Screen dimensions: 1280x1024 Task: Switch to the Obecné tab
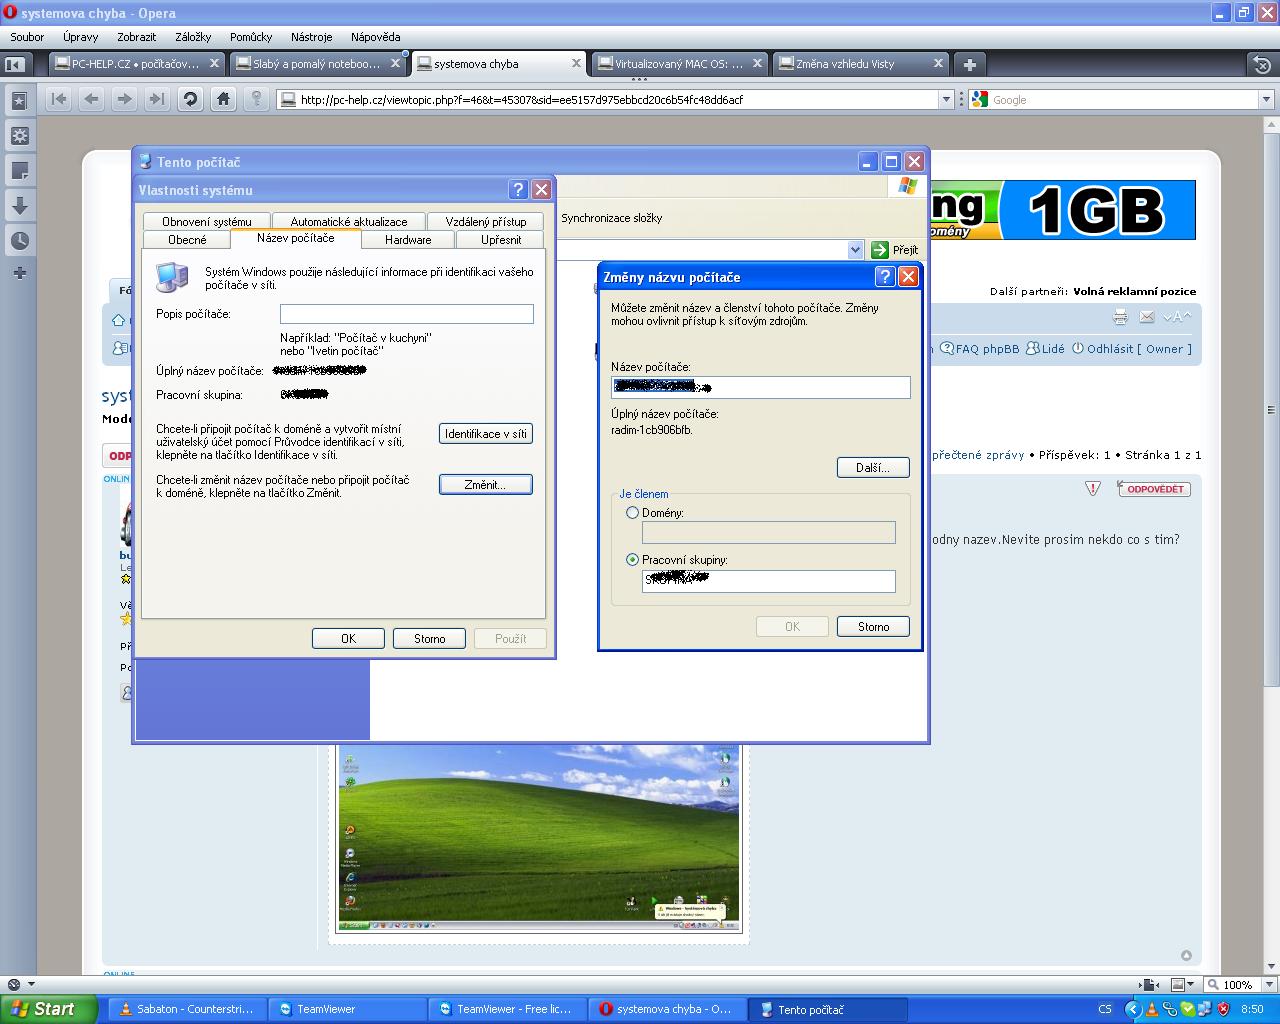pyautogui.click(x=187, y=240)
